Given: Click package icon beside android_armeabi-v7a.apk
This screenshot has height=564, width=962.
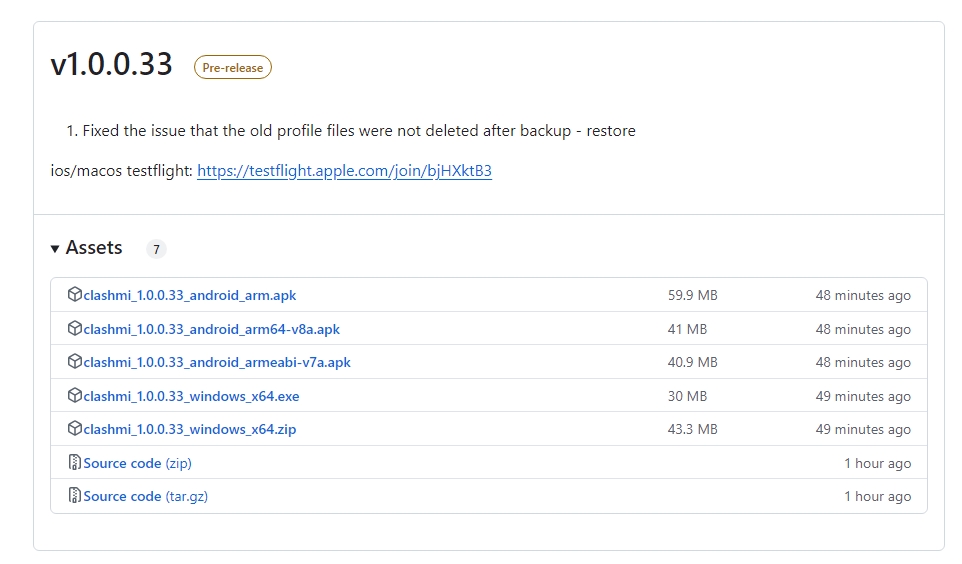Looking at the screenshot, I should click(74, 361).
